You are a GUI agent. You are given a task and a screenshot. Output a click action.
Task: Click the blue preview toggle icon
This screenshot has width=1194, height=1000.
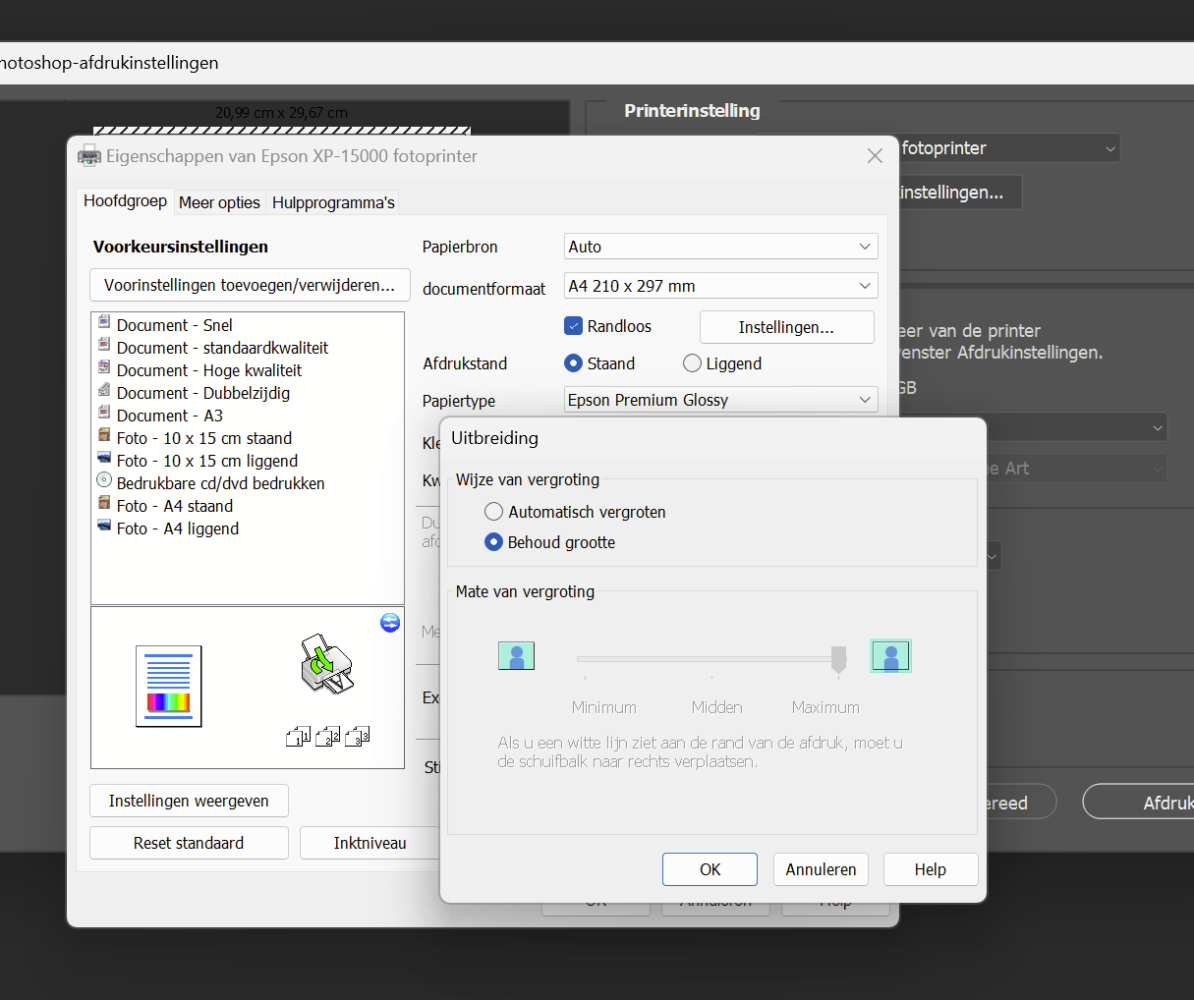coord(390,623)
